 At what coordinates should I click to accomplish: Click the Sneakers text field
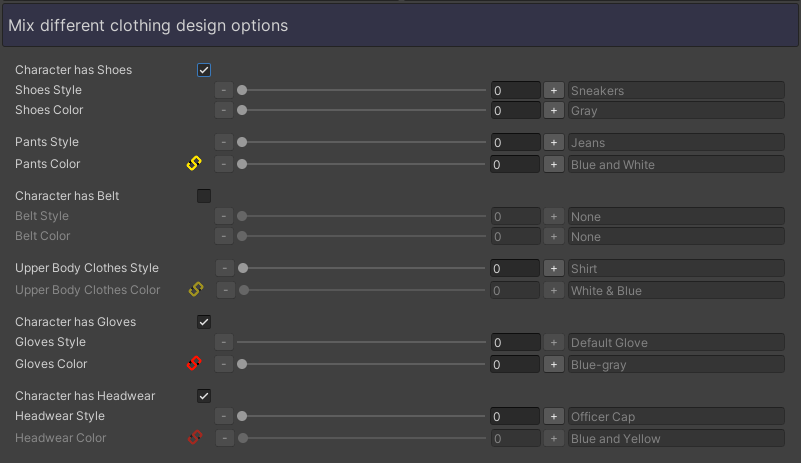675,90
